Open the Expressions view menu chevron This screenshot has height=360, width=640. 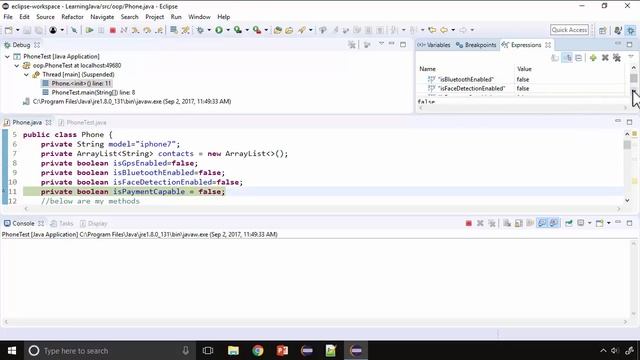pyautogui.click(x=631, y=57)
